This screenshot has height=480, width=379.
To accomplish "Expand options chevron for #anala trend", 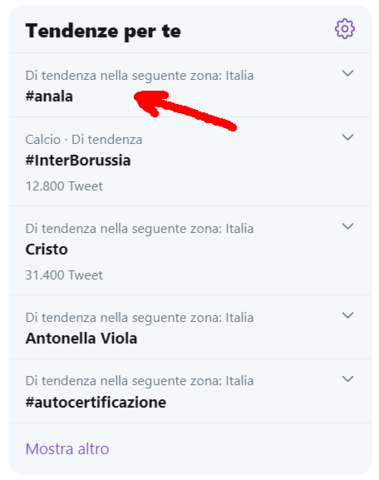I will [348, 73].
